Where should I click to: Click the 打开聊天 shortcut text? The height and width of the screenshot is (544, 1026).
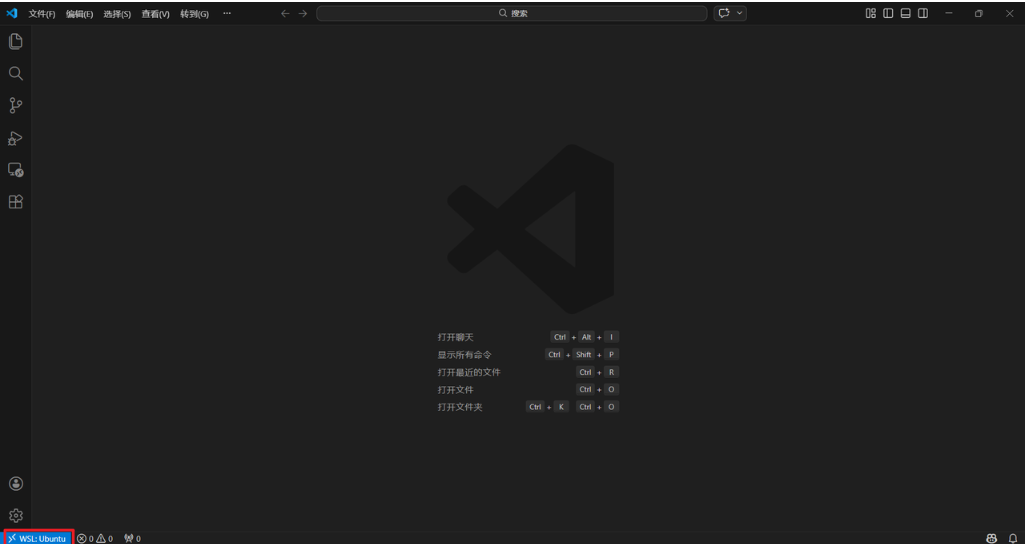(x=455, y=337)
